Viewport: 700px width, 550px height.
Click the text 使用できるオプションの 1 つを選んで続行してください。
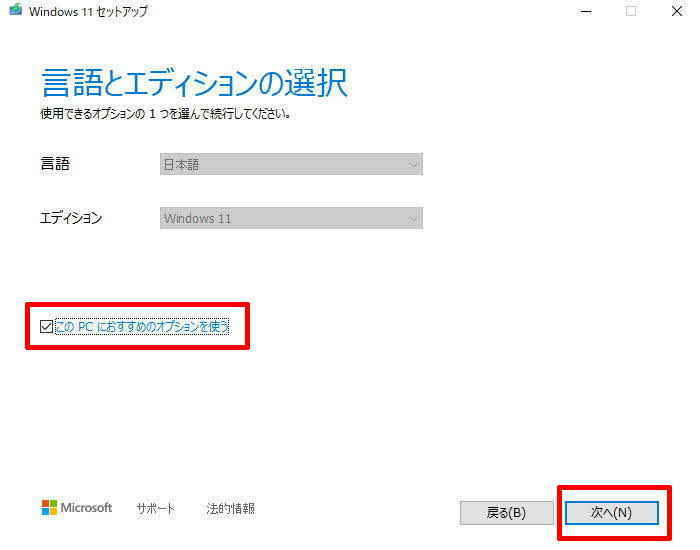166,114
